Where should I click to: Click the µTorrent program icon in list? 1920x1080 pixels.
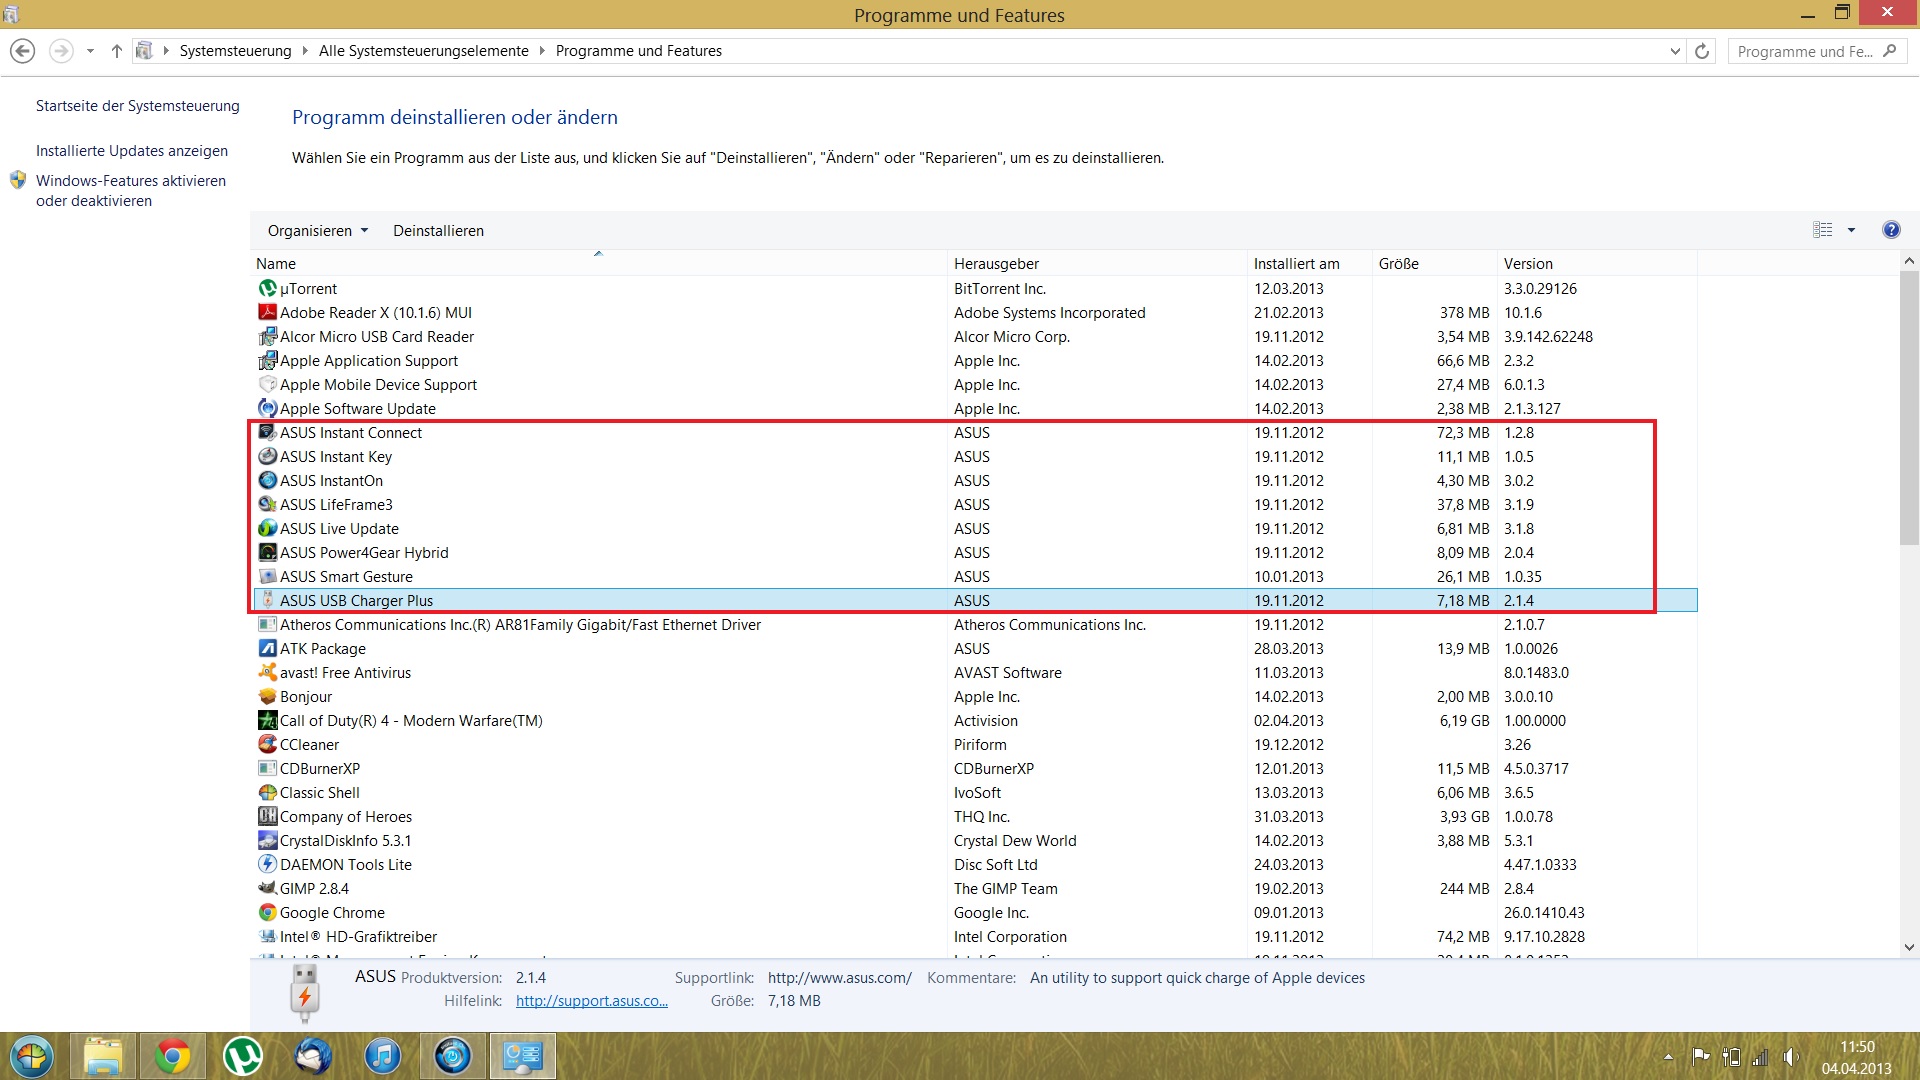[267, 289]
